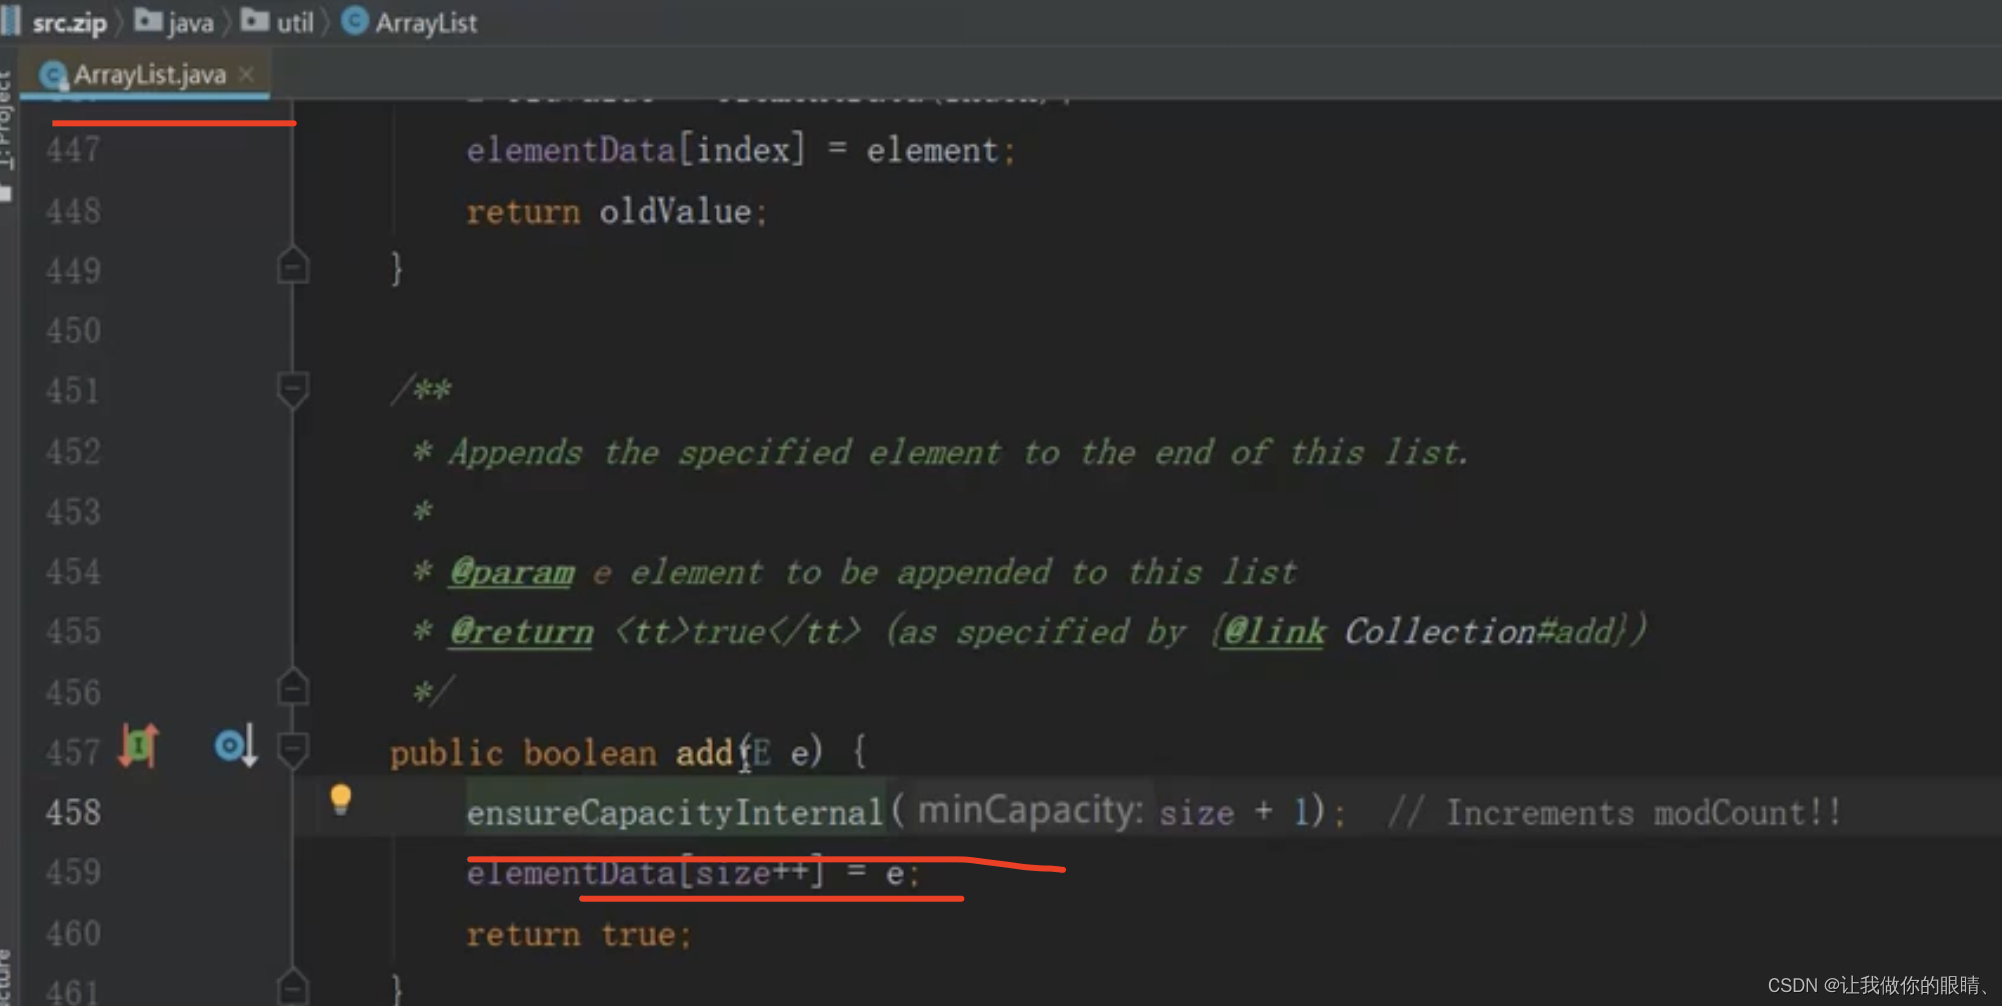The width and height of the screenshot is (2002, 1006).
Task: Select the java folder breadcrumb
Action: [175, 22]
